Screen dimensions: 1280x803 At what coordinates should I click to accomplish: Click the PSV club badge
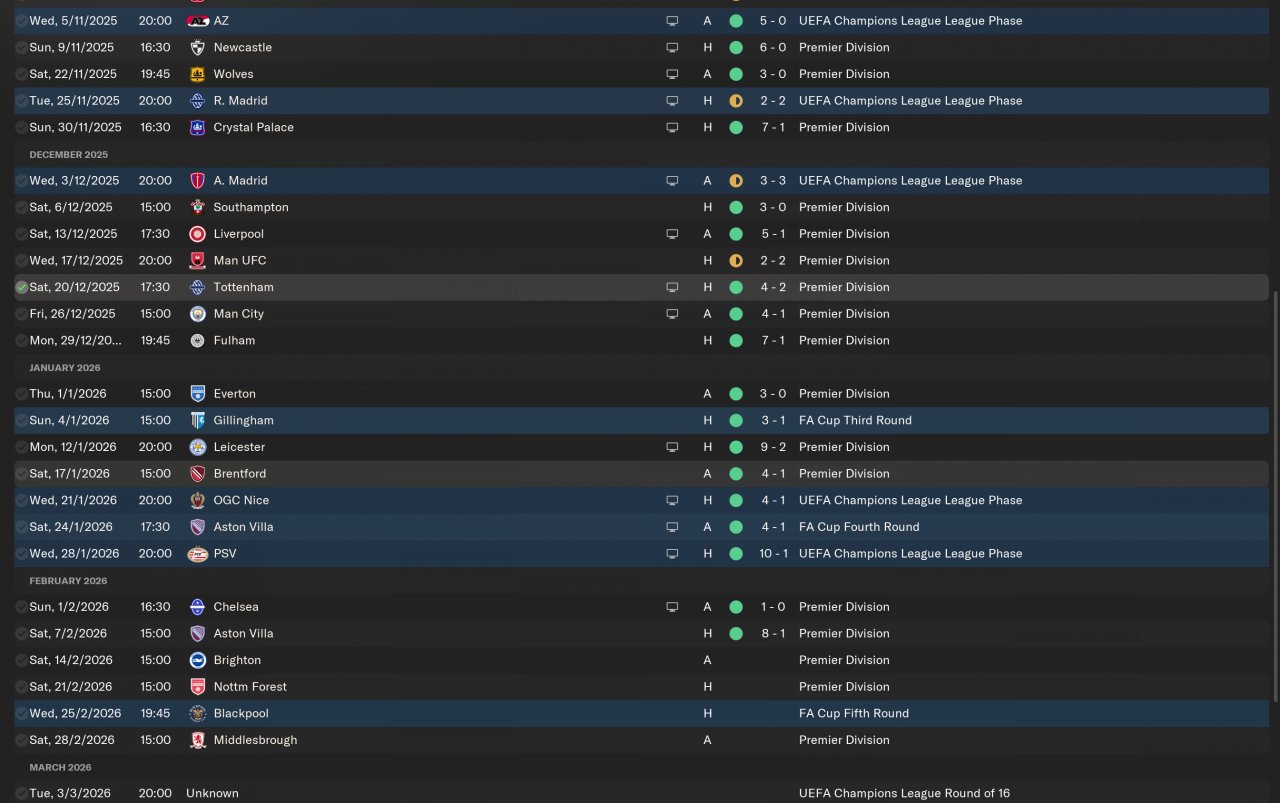pos(197,554)
